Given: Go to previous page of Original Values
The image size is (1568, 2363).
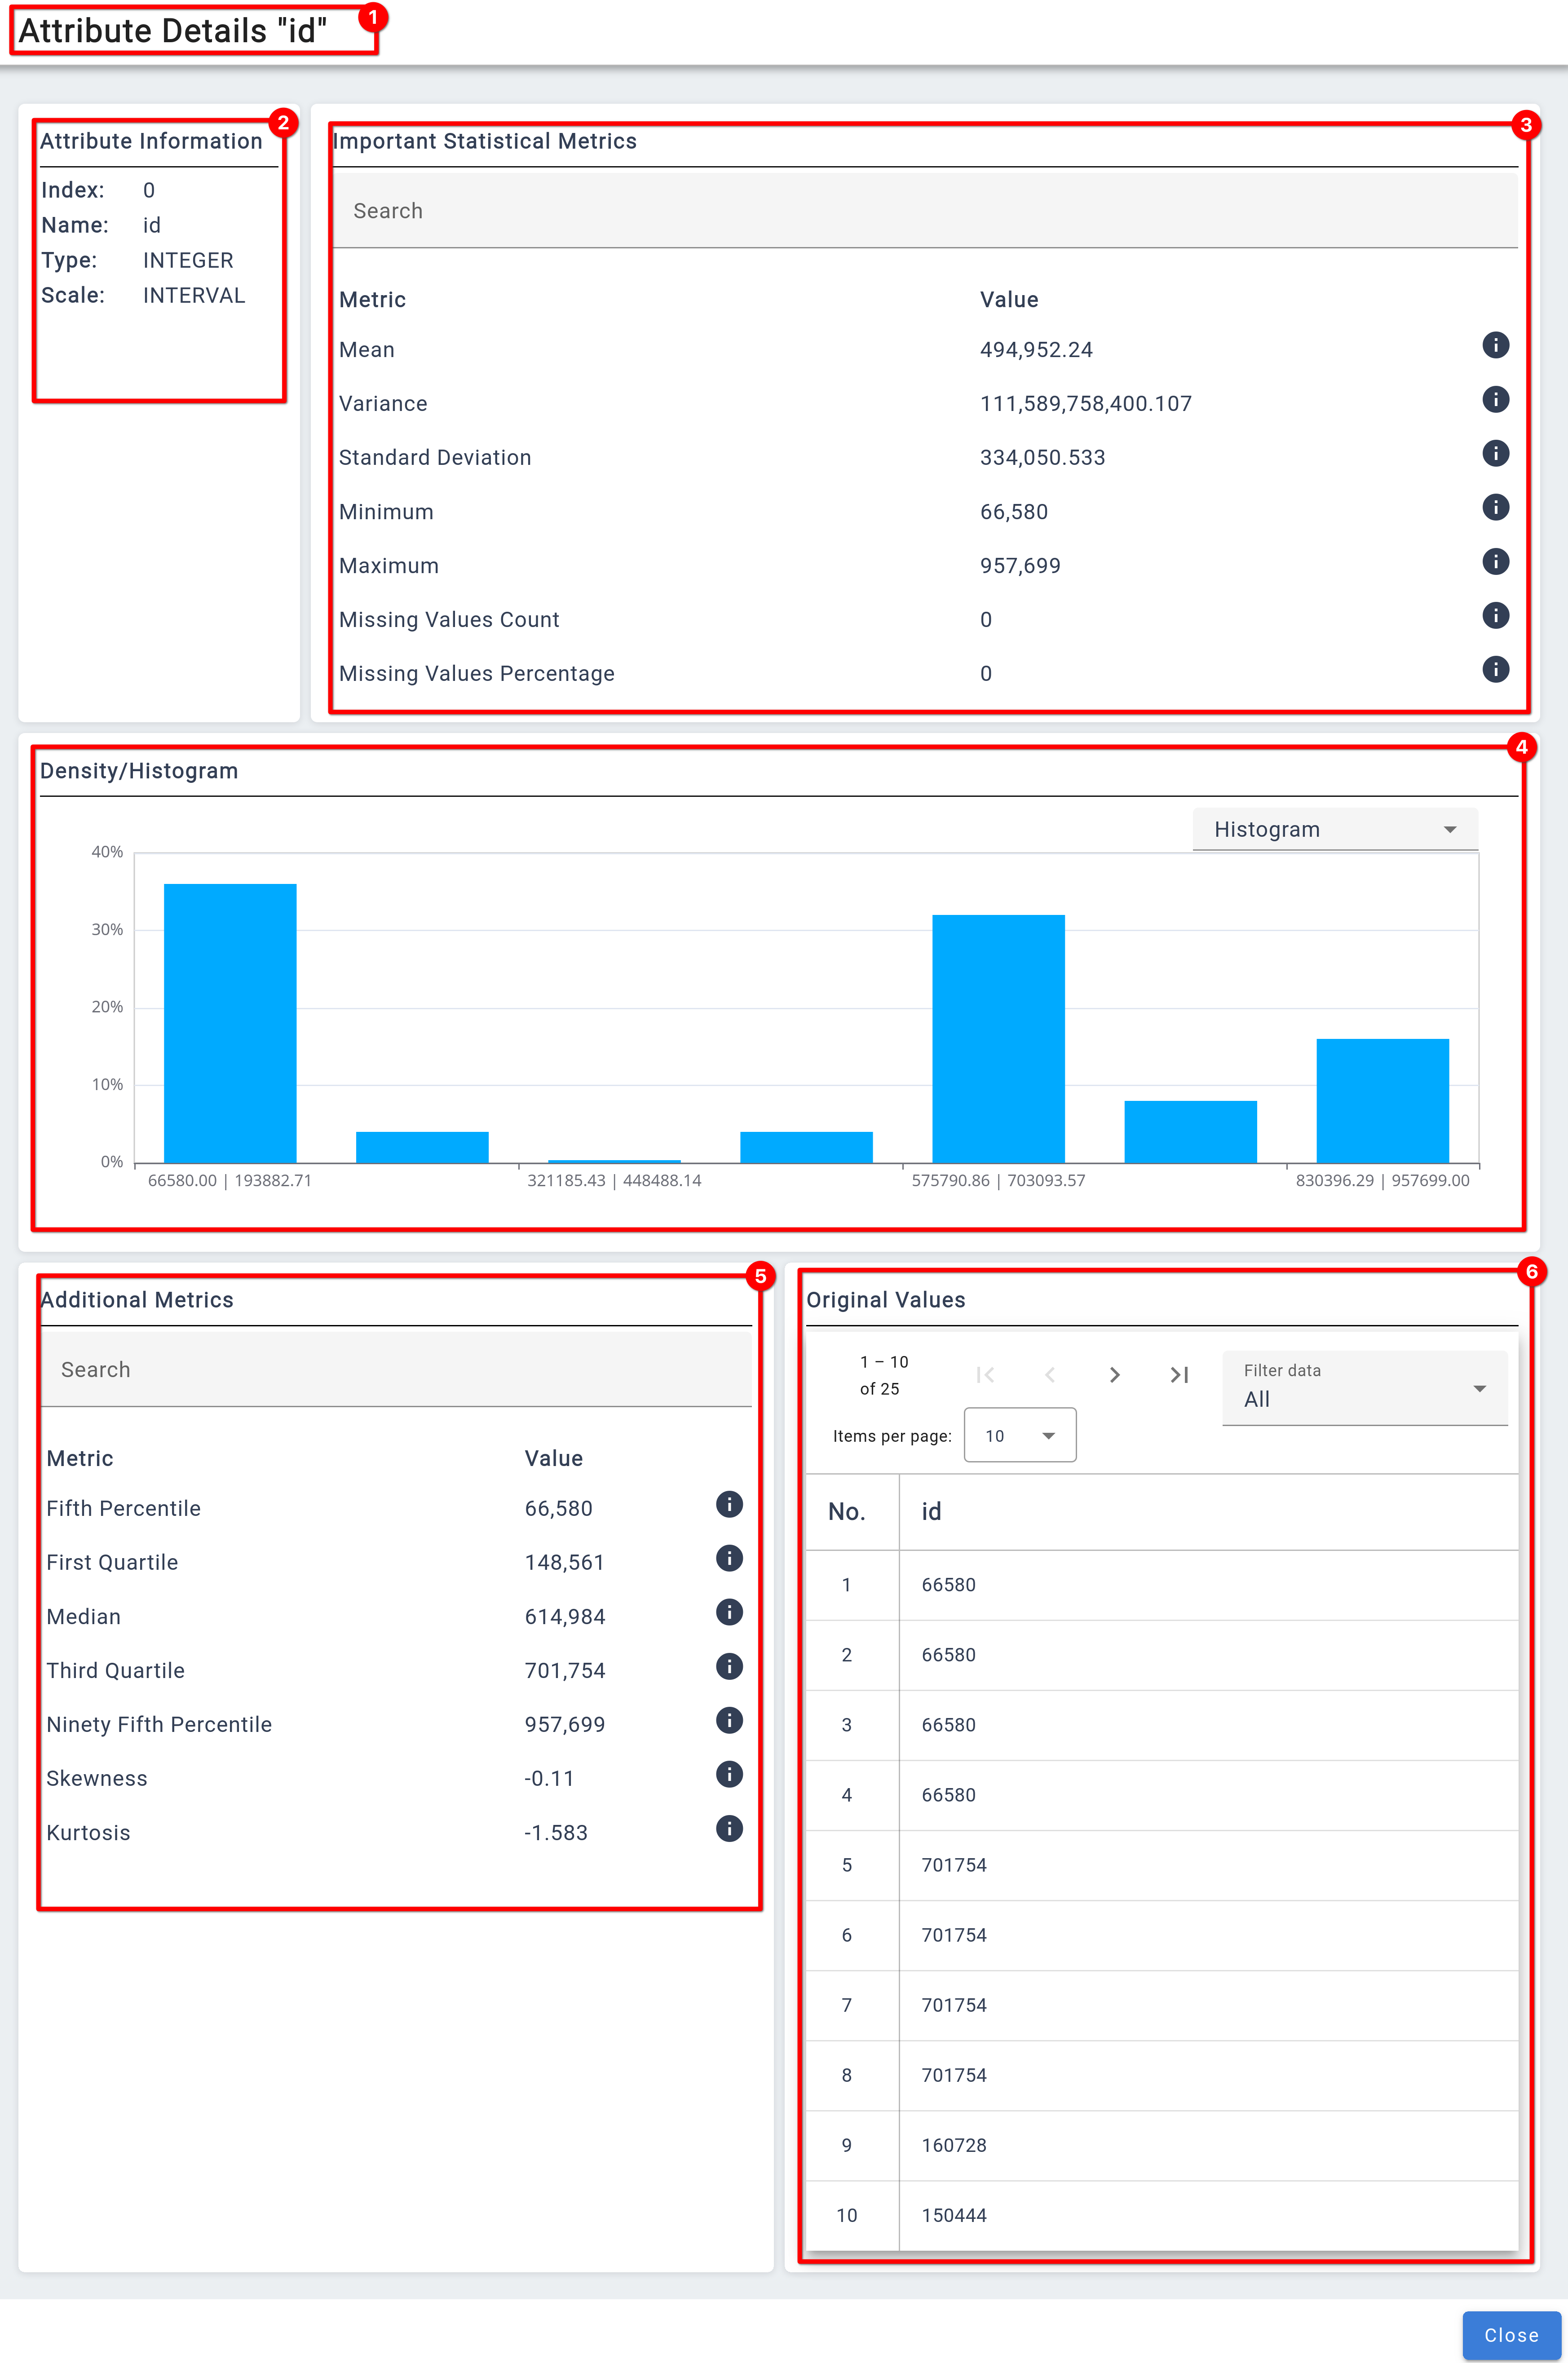Looking at the screenshot, I should [1050, 1375].
